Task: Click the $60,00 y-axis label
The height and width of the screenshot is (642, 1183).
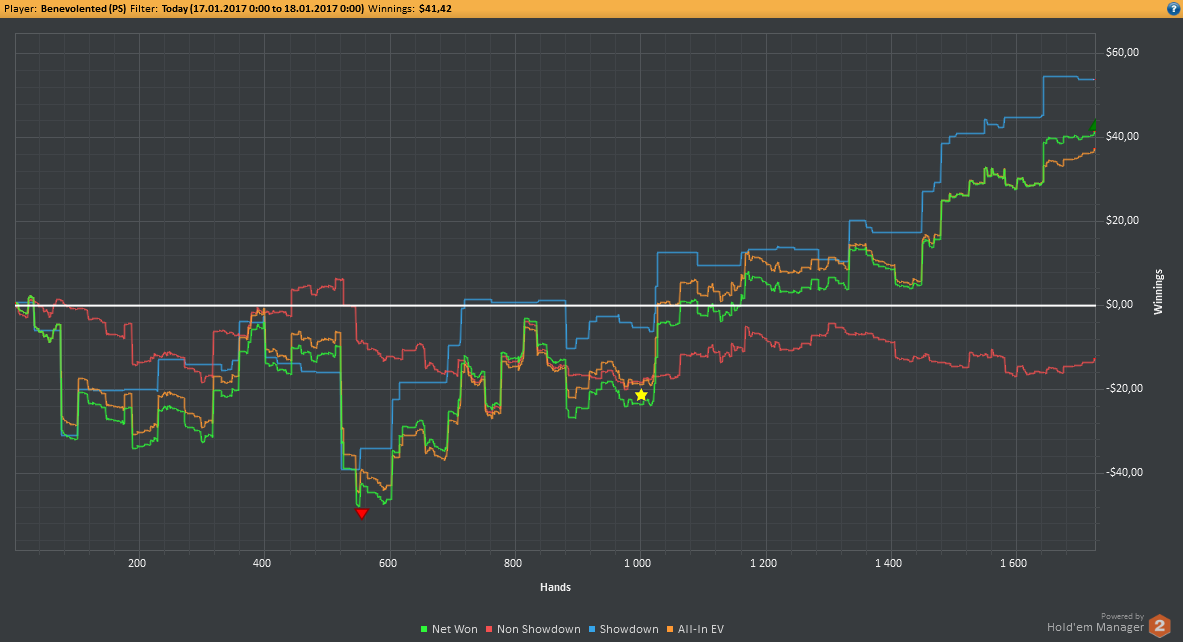Action: click(x=1123, y=52)
